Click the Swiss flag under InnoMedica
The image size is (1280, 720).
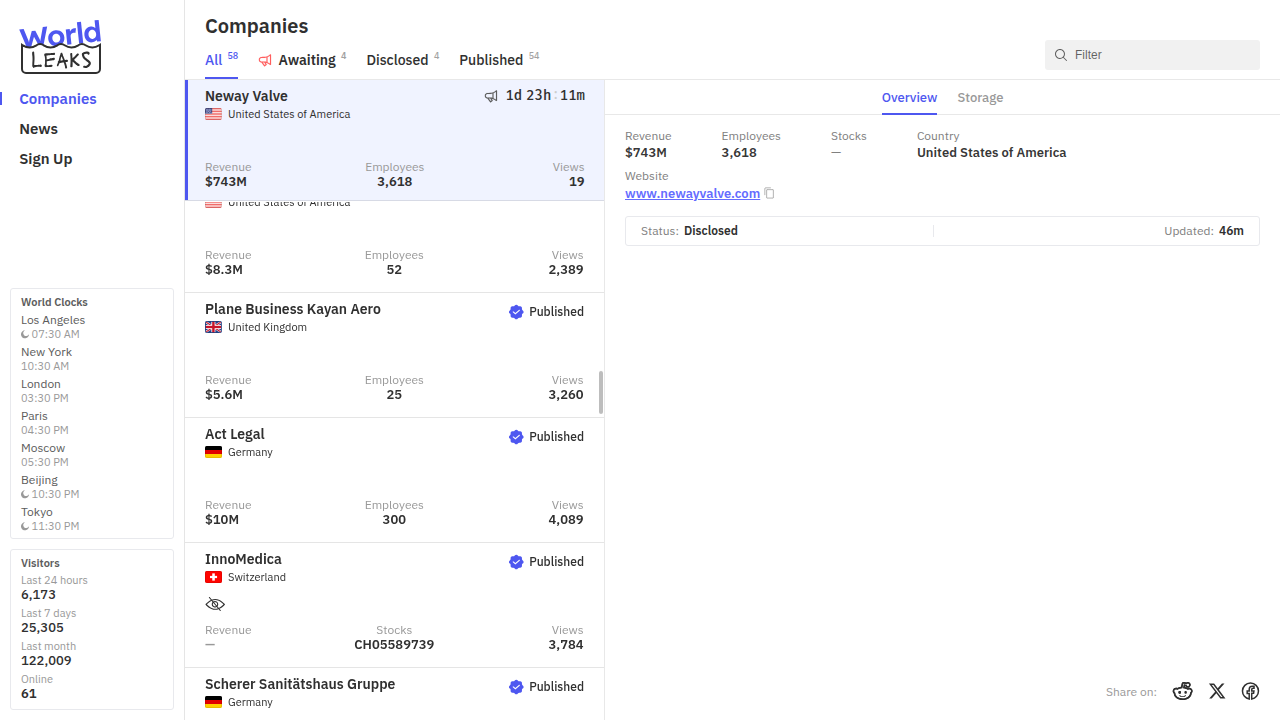coord(213,577)
